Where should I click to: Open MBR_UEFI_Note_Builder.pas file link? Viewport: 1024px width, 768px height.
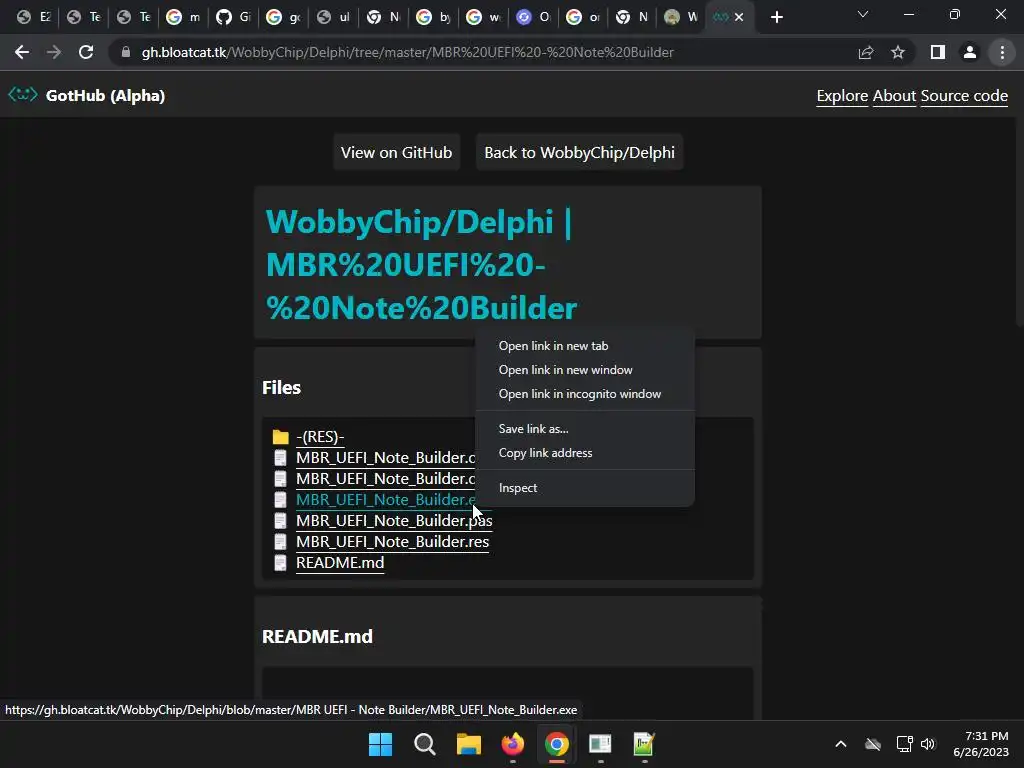tap(394, 521)
